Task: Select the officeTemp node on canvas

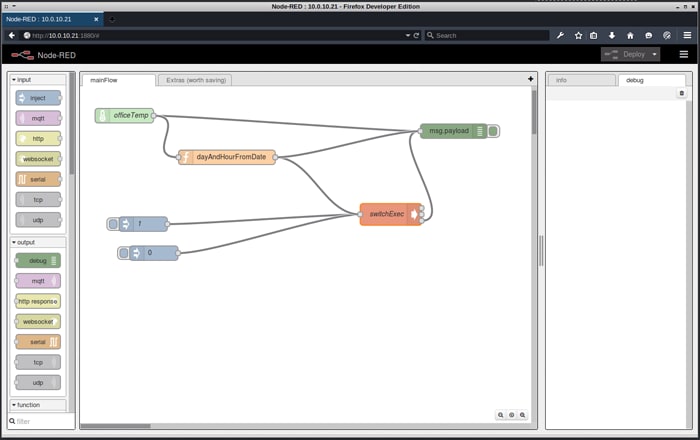Action: 125,116
